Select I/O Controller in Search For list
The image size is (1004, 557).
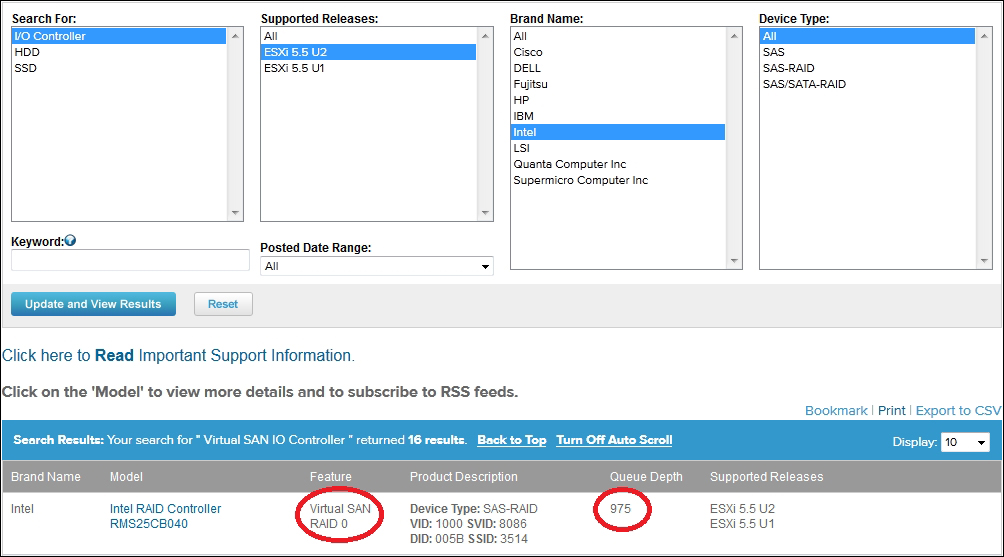pos(119,36)
